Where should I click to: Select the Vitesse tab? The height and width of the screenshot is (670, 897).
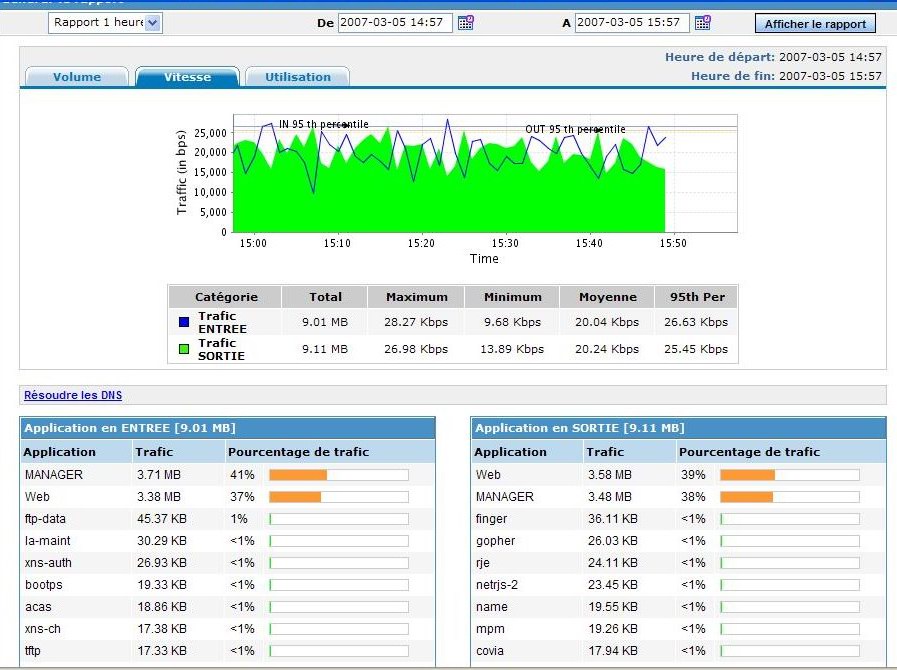click(x=187, y=77)
